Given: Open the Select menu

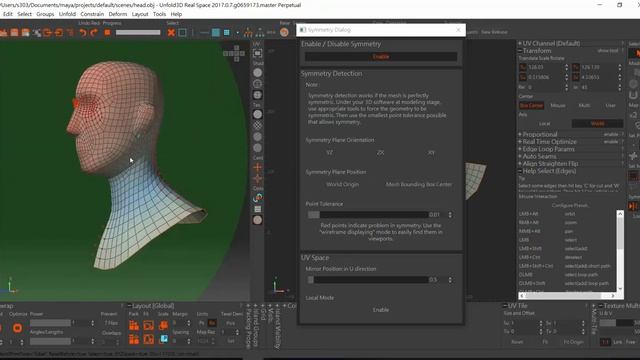Looking at the screenshot, I should click(24, 14).
